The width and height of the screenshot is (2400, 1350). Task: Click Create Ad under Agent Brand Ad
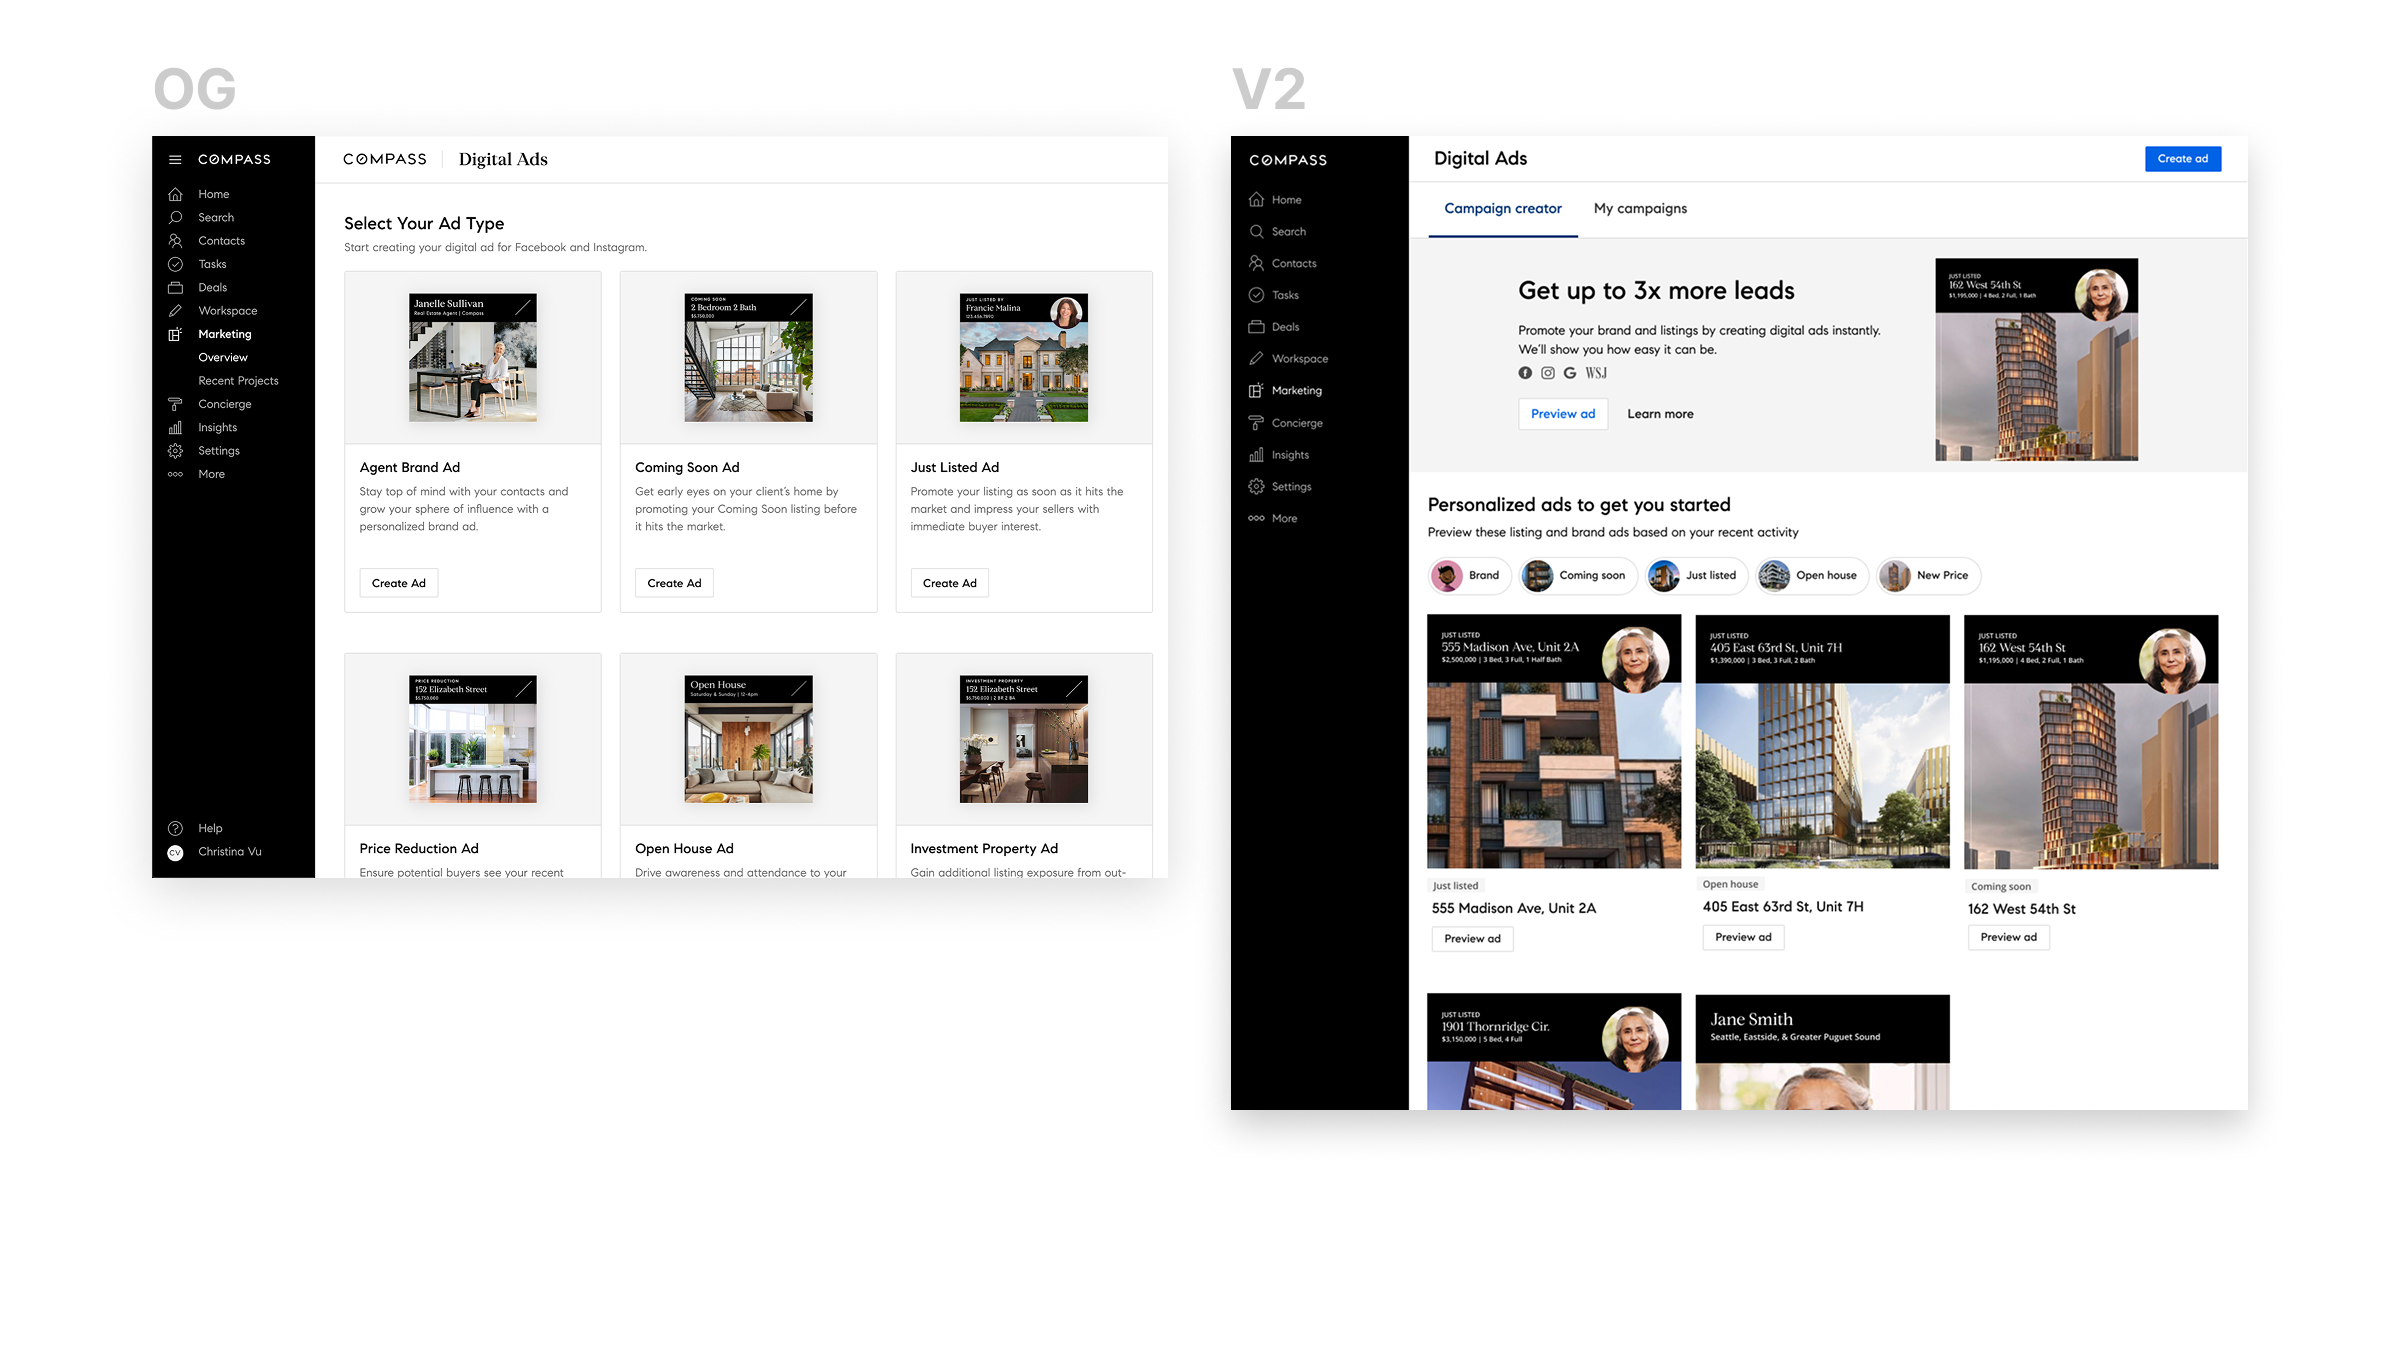coord(398,583)
